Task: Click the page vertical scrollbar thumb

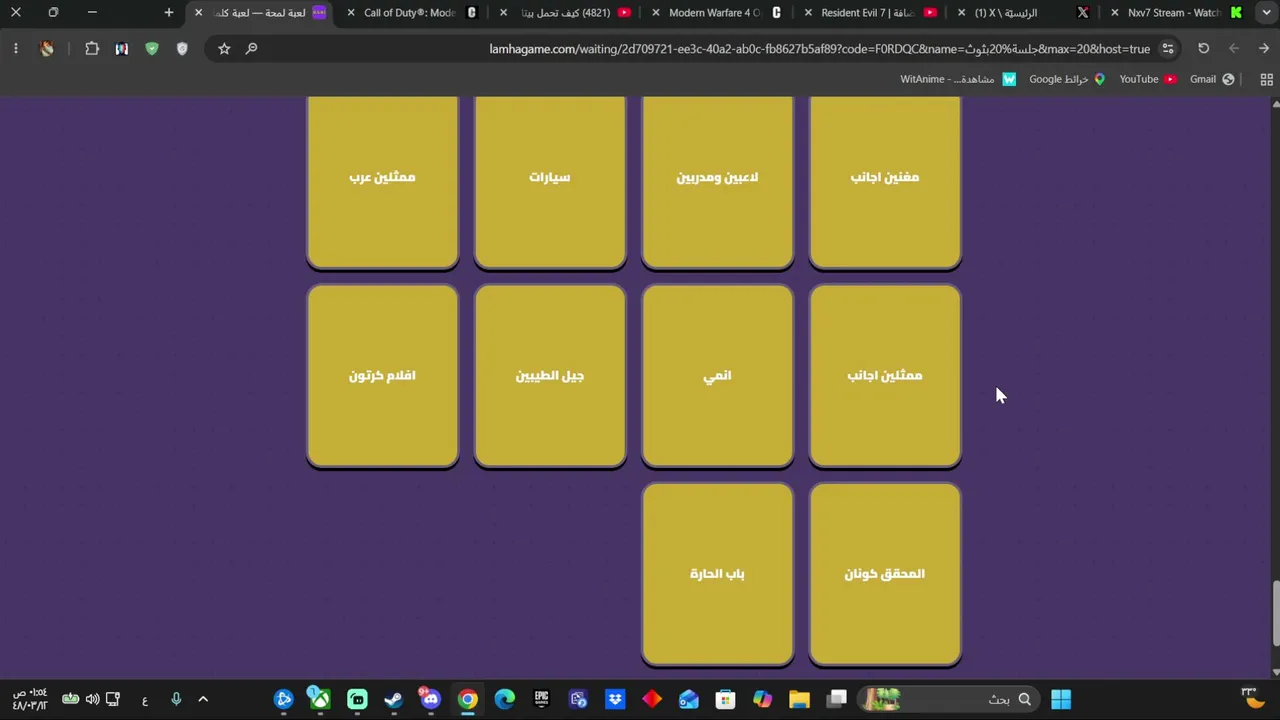Action: 1275,612
